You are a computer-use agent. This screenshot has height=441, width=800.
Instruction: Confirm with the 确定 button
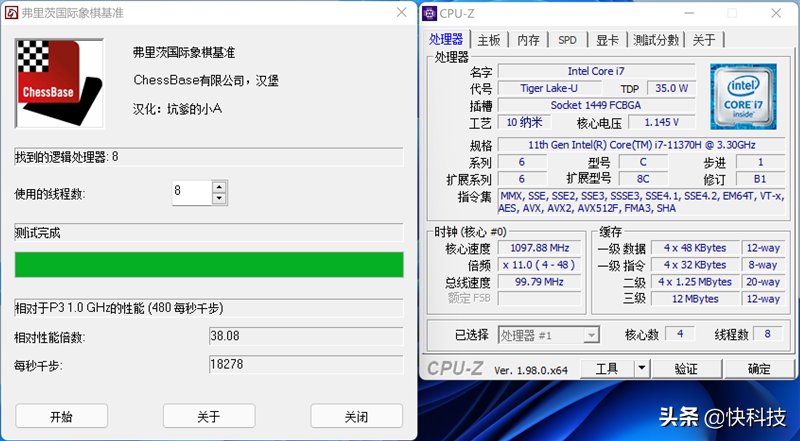click(x=759, y=369)
